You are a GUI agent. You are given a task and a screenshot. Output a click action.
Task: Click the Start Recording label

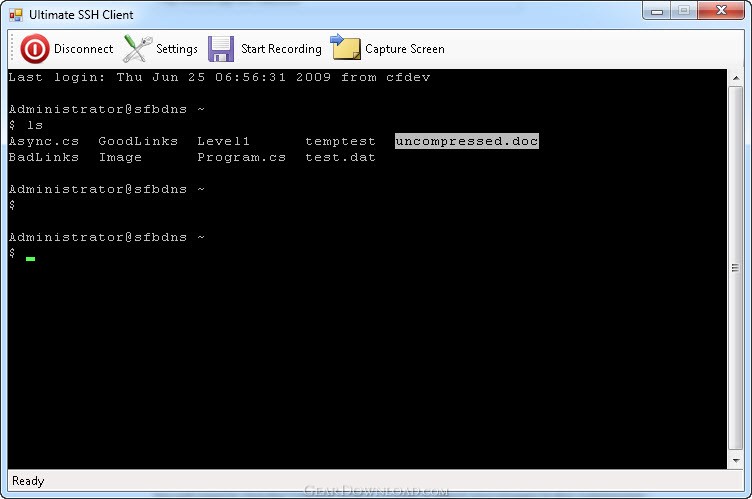pyautogui.click(x=281, y=49)
